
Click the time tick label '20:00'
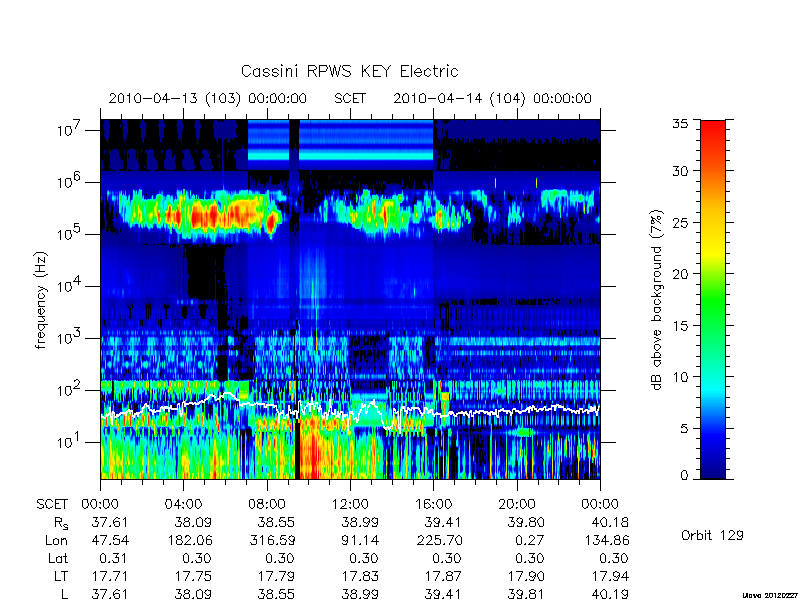(517, 504)
